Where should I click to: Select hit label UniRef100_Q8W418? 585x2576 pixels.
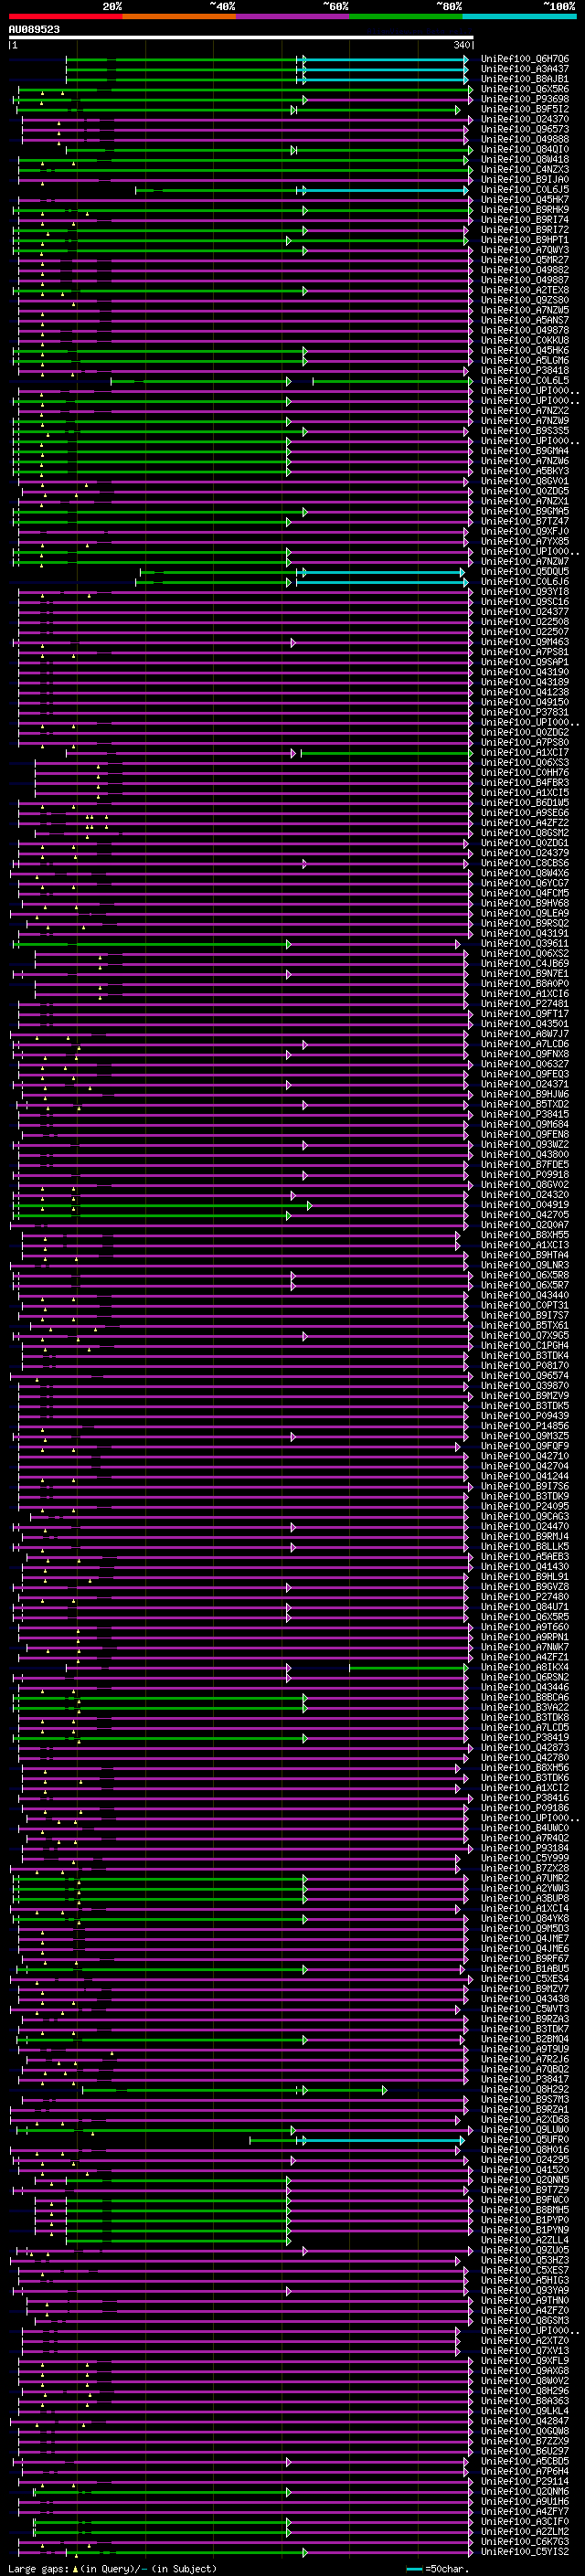tap(525, 159)
